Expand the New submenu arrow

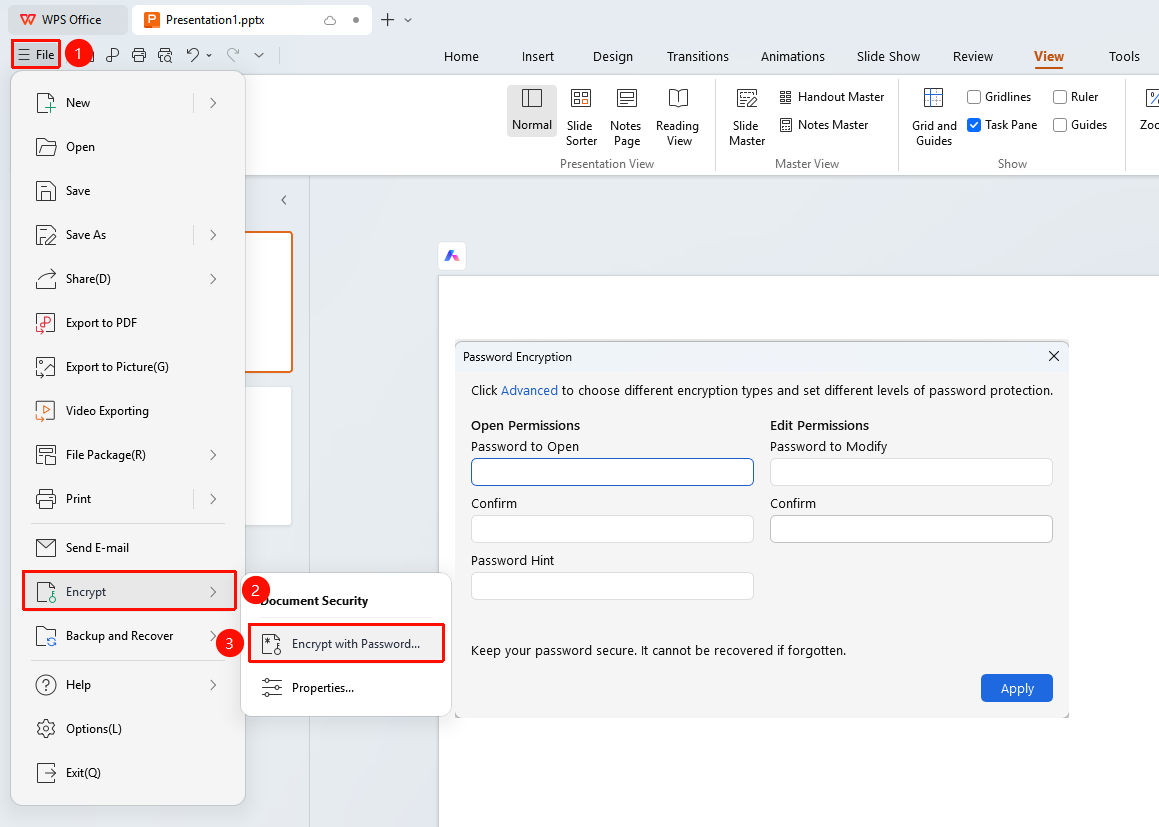[213, 103]
